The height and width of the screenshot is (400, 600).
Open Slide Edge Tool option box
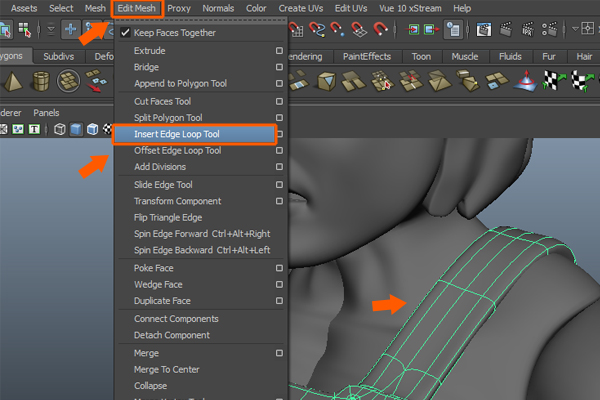(x=279, y=185)
